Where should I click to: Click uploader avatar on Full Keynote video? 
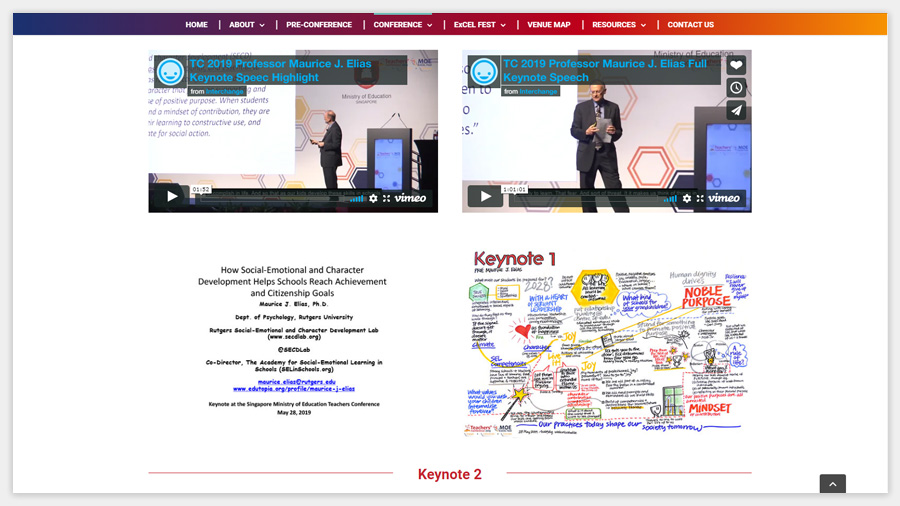coord(484,72)
